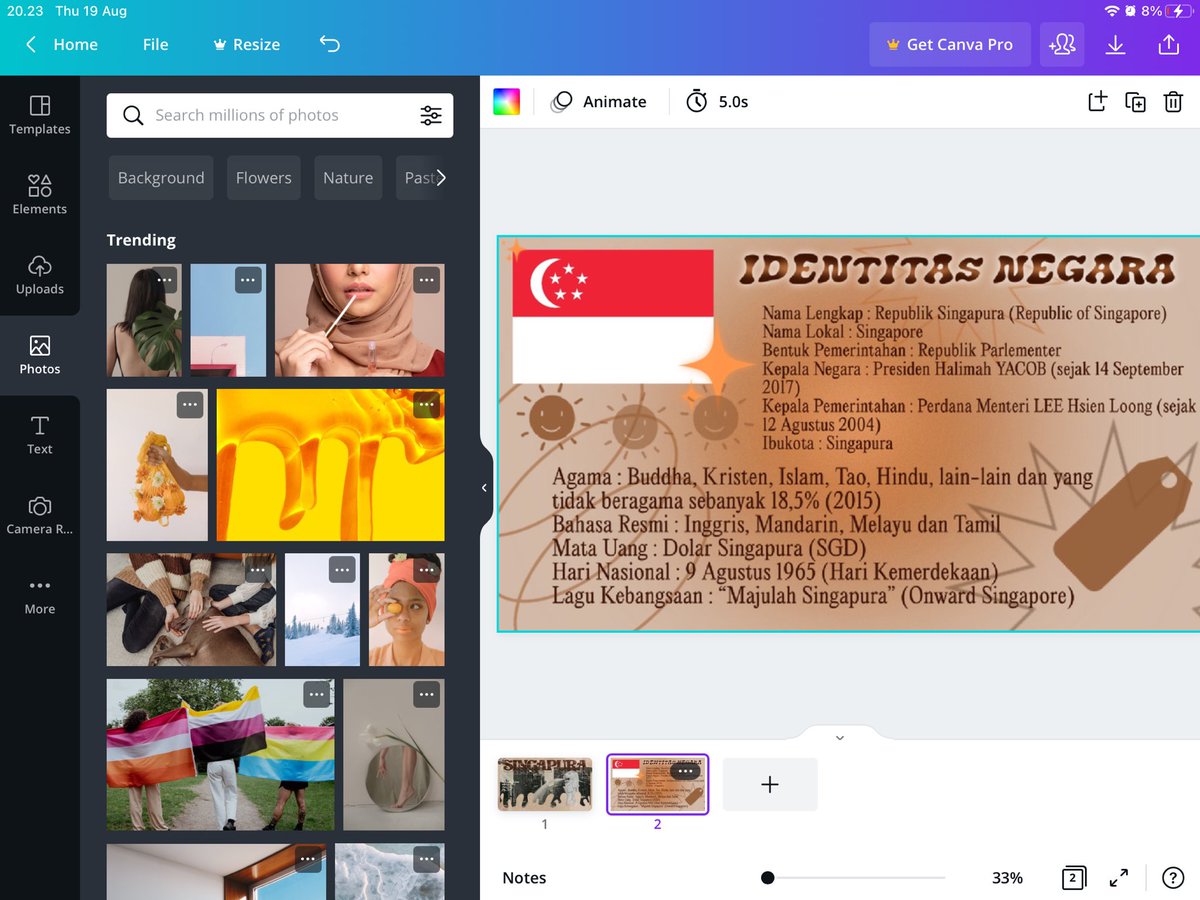This screenshot has width=1200, height=900.
Task: Delete the current page
Action: 1173,101
